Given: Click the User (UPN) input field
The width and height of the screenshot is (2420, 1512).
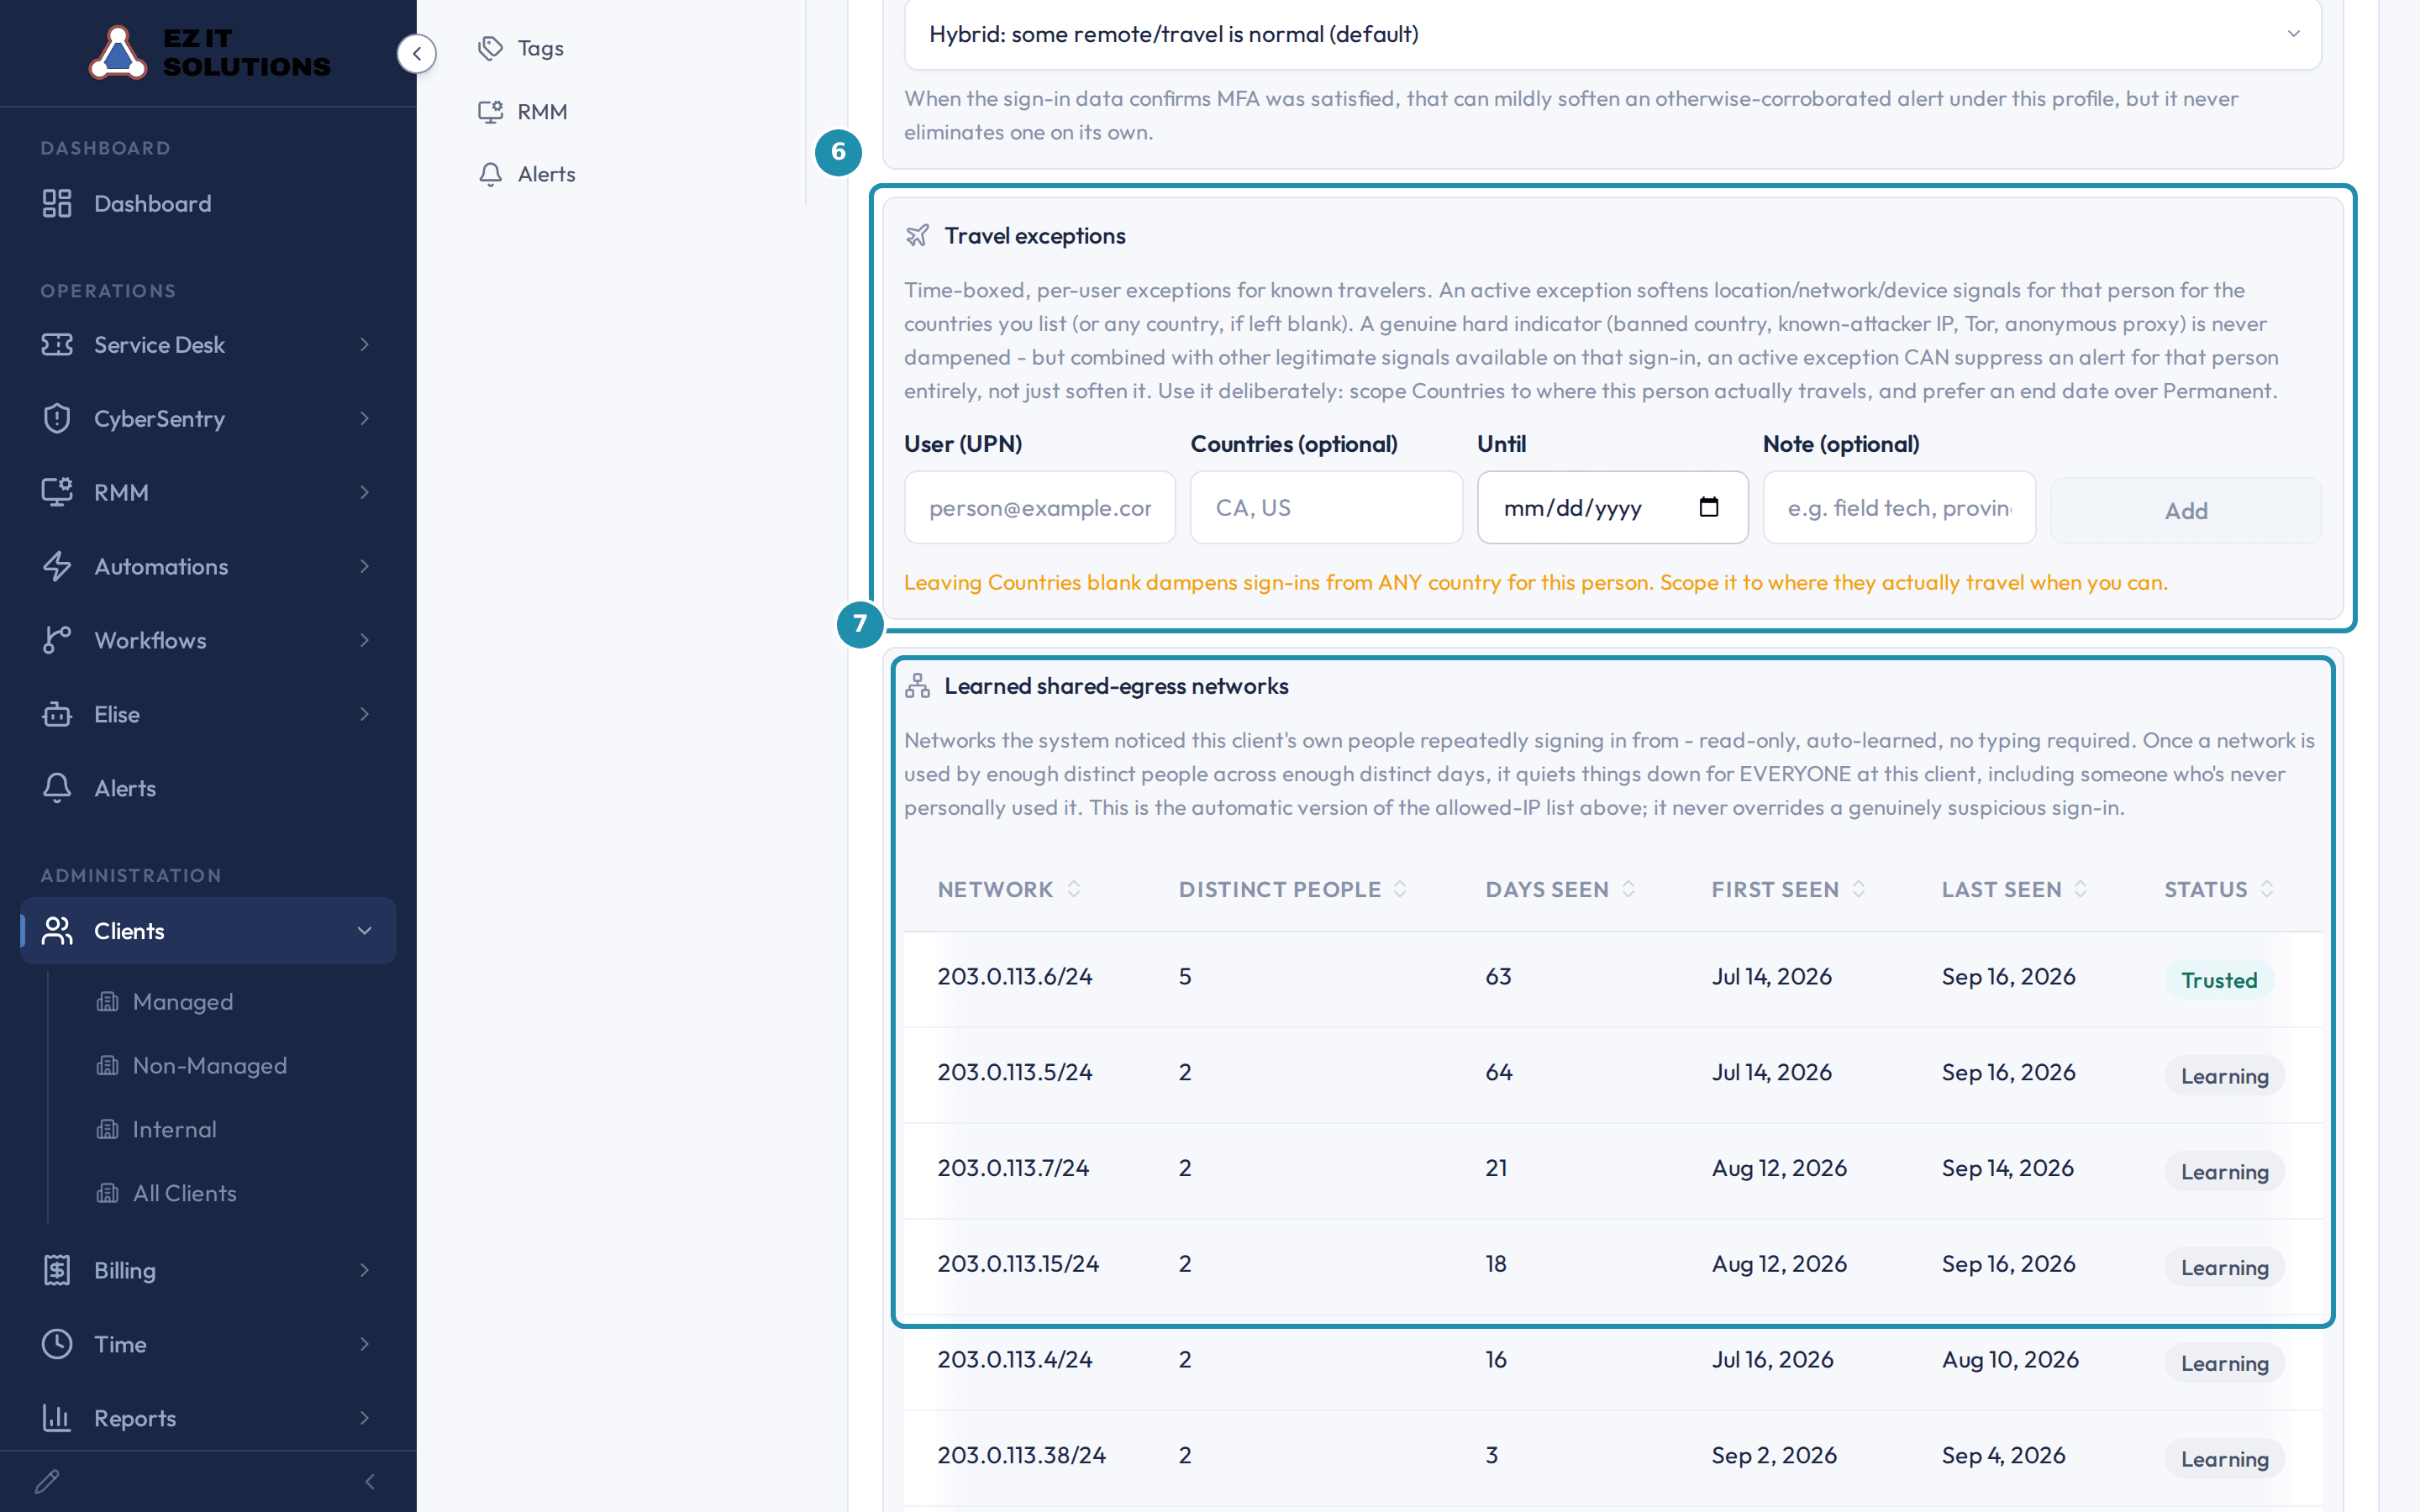Looking at the screenshot, I should point(1040,508).
